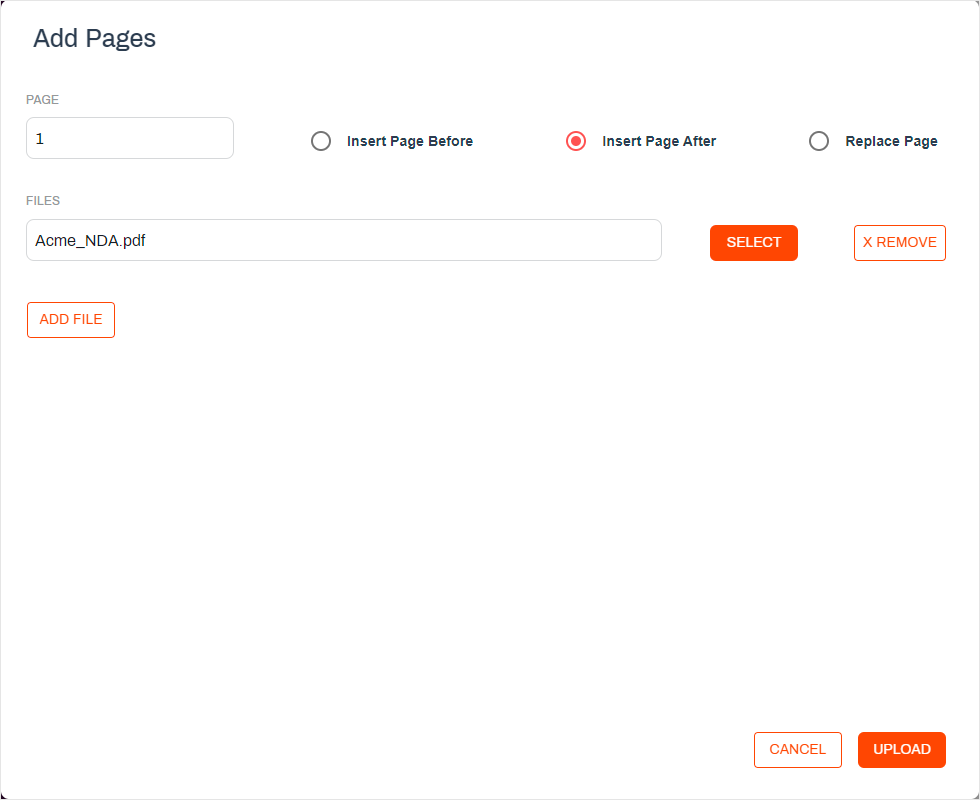Click the Add File button
The width and height of the screenshot is (980, 800).
tap(71, 319)
